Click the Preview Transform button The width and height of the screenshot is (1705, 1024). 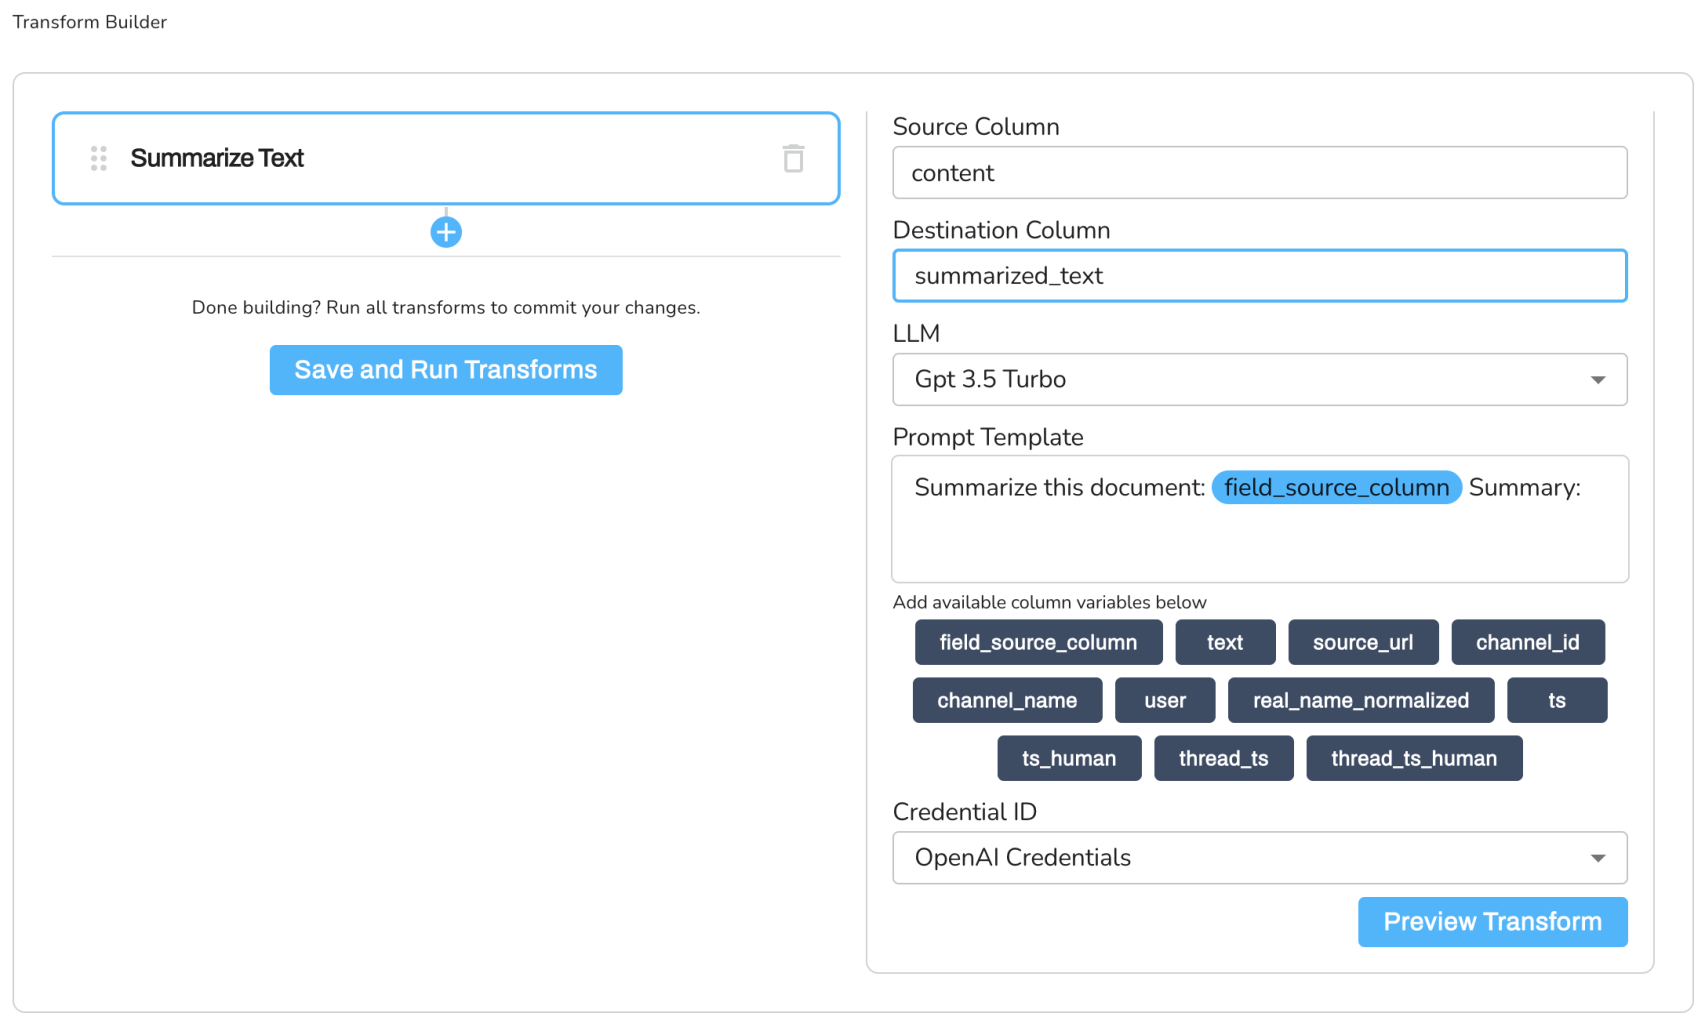coord(1492,922)
